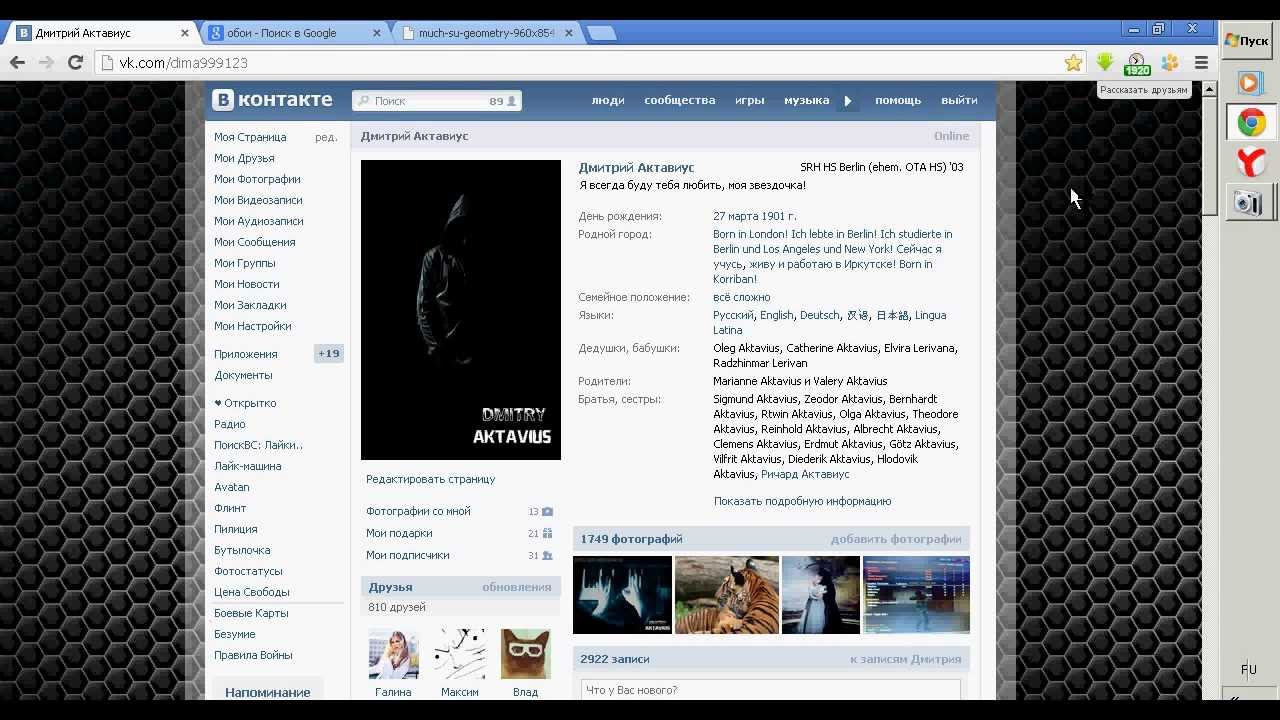Screen dimensions: 1280x720
Task: Click gifts icon next to 21
Action: [547, 533]
